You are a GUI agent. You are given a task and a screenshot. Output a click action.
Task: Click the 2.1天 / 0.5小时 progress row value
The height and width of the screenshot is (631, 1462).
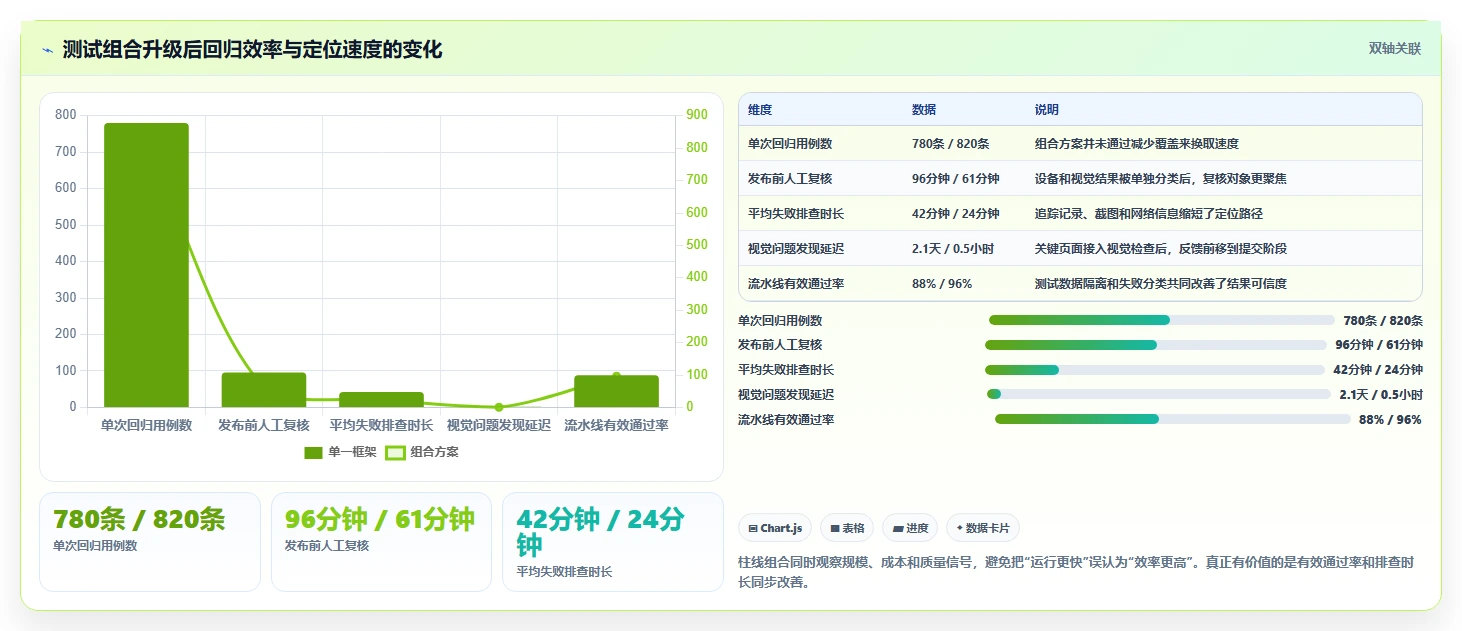coord(1381,395)
